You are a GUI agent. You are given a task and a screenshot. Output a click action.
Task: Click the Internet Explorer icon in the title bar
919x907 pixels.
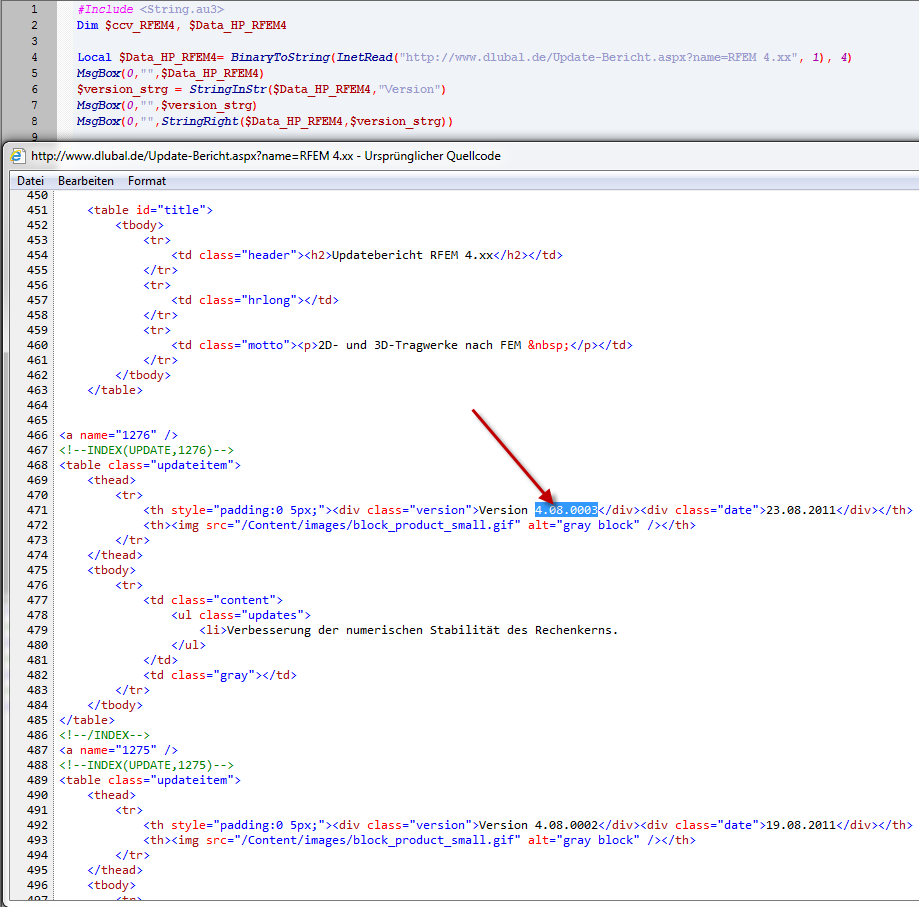[17, 156]
